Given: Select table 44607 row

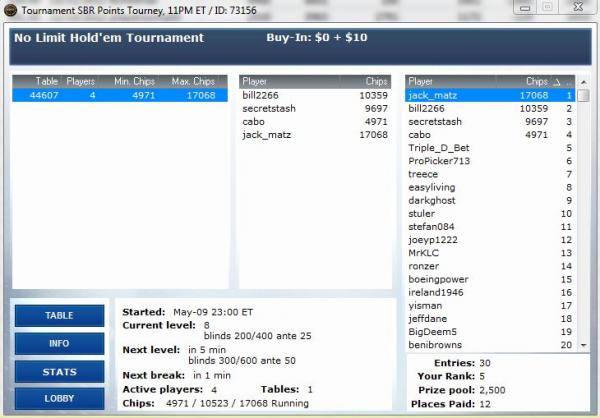Looking at the screenshot, I should tap(120, 95).
